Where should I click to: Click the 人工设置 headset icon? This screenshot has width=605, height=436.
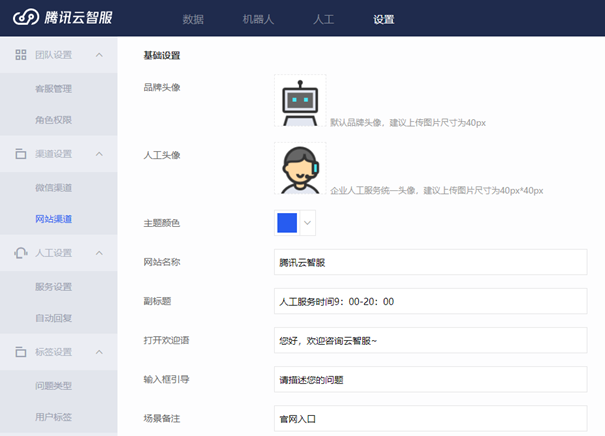[x=21, y=253]
